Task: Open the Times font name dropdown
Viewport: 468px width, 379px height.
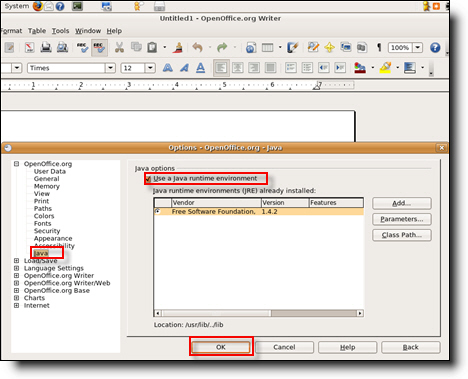Action: tap(110, 68)
